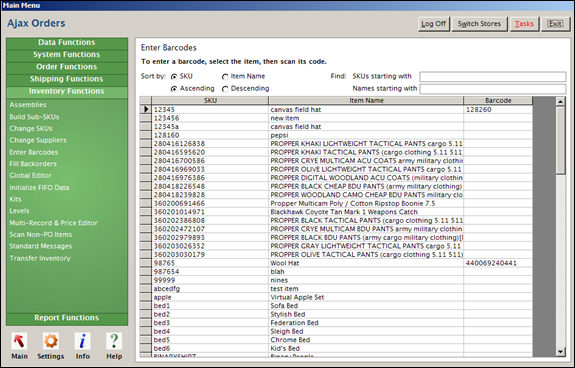Click the Exit button

[x=555, y=24]
